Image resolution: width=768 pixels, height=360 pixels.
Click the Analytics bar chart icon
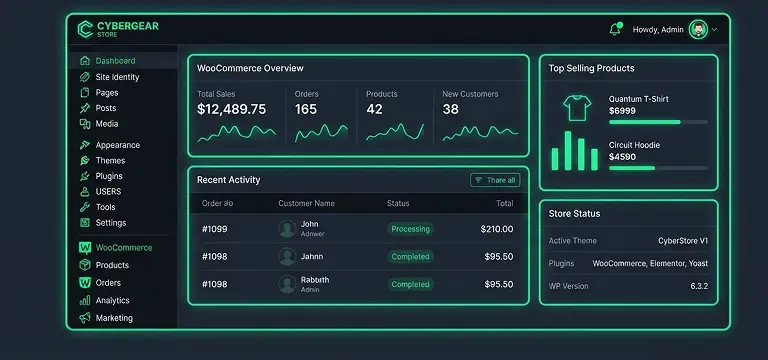pos(85,300)
